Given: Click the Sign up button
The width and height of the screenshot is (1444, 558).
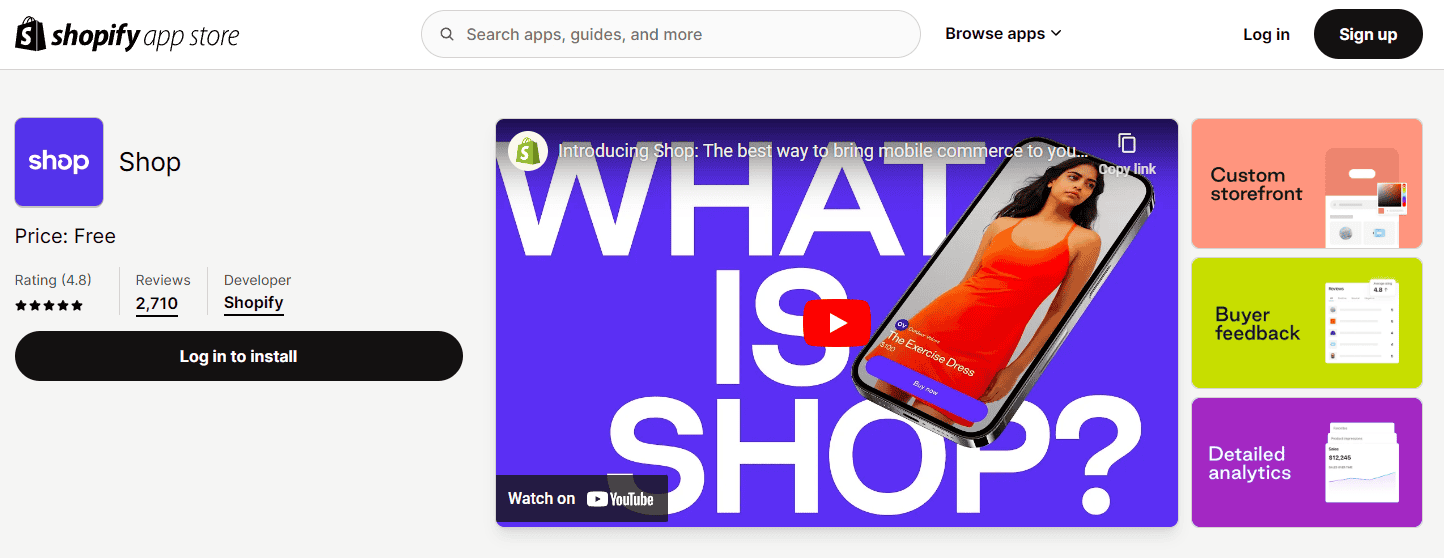Looking at the screenshot, I should click(1368, 34).
